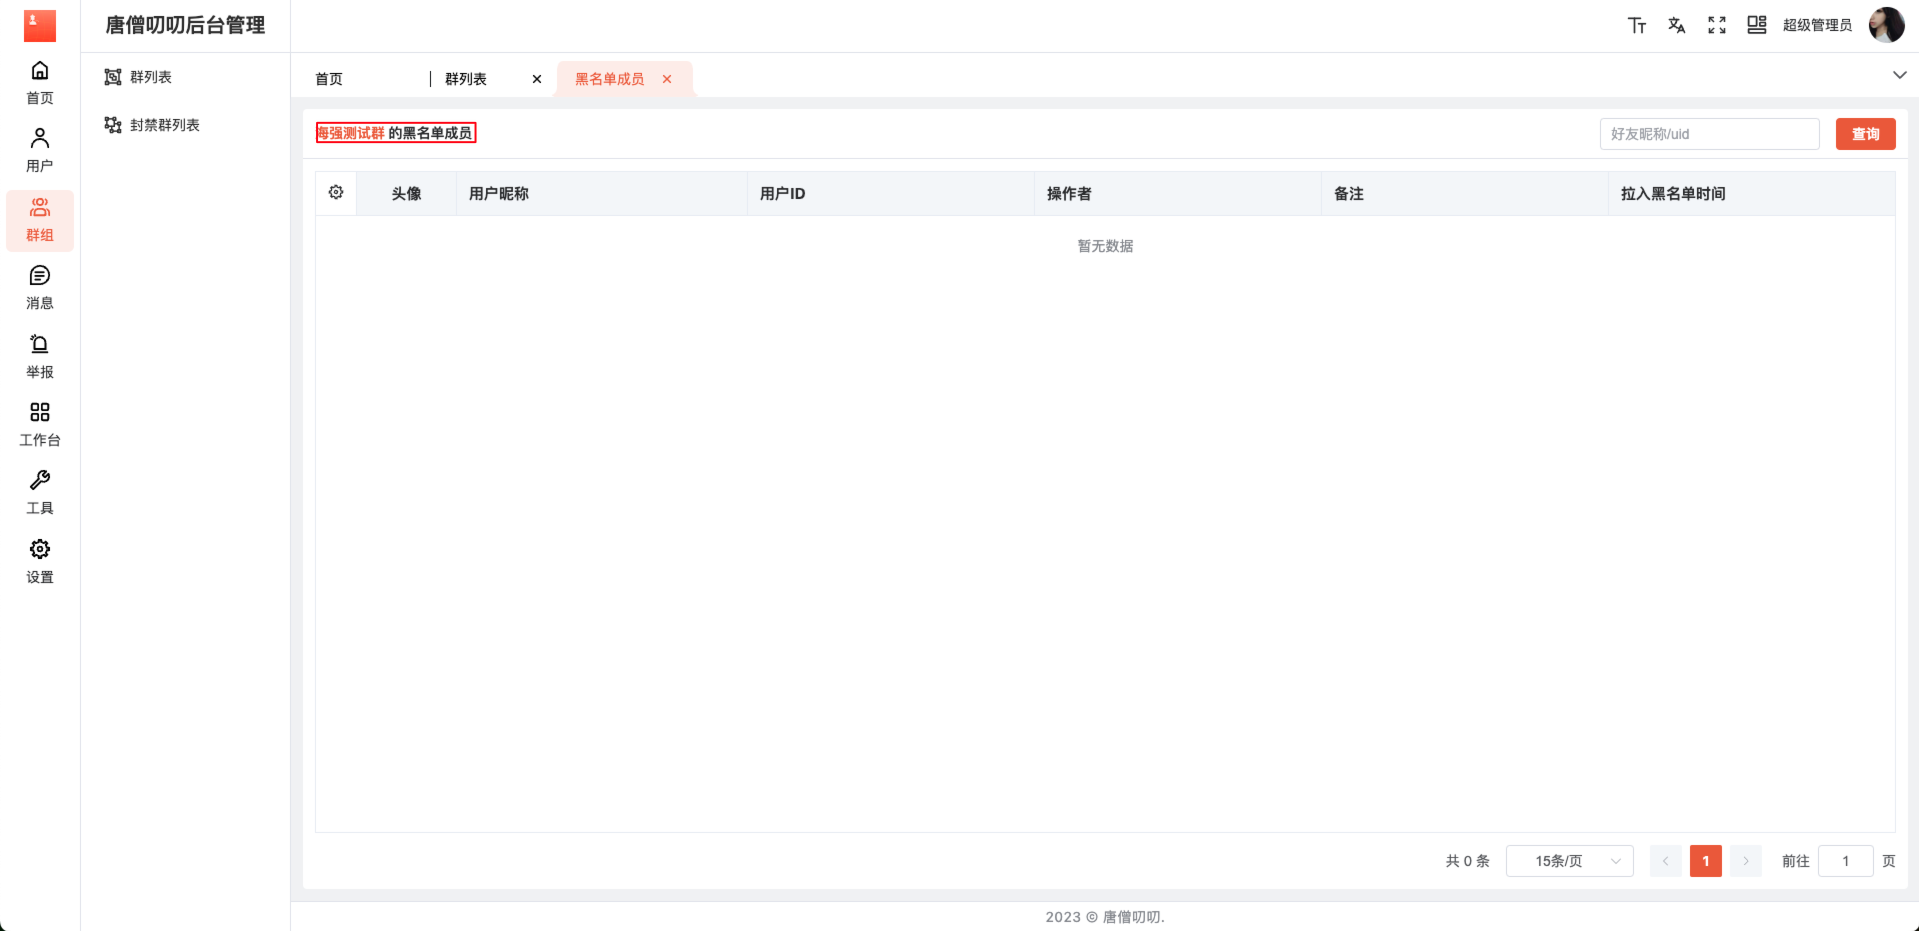The width and height of the screenshot is (1919, 931).
Task: Select the 工具 wrench tools icon
Action: click(40, 492)
